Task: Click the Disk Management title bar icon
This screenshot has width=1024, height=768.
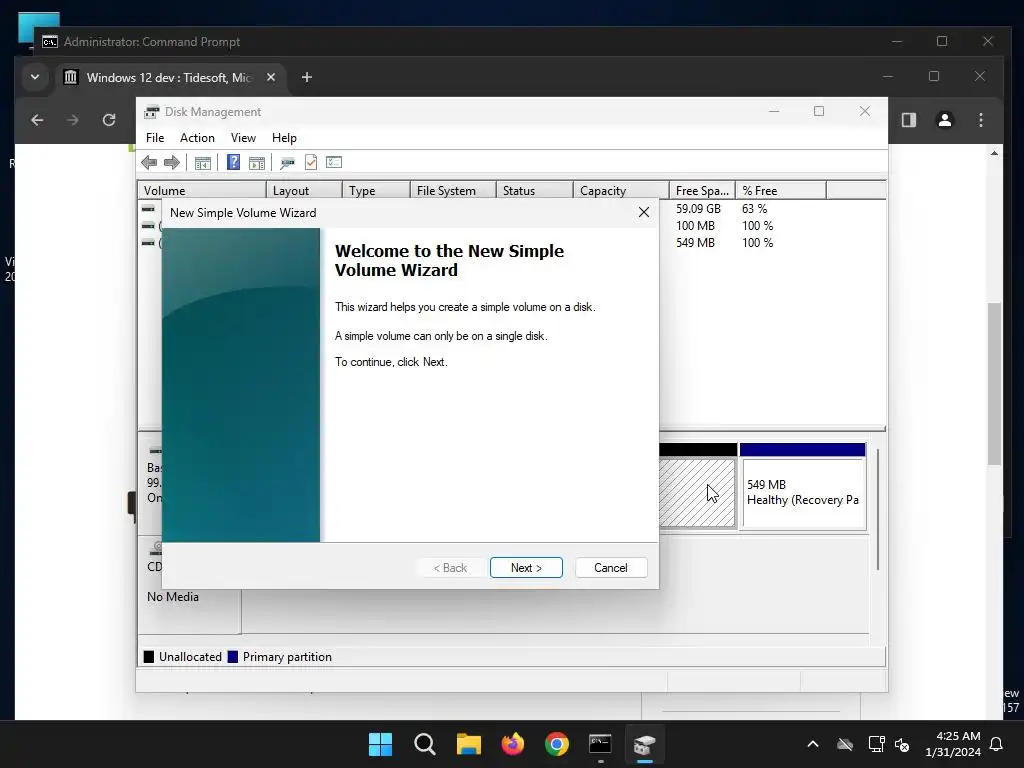Action: click(152, 112)
